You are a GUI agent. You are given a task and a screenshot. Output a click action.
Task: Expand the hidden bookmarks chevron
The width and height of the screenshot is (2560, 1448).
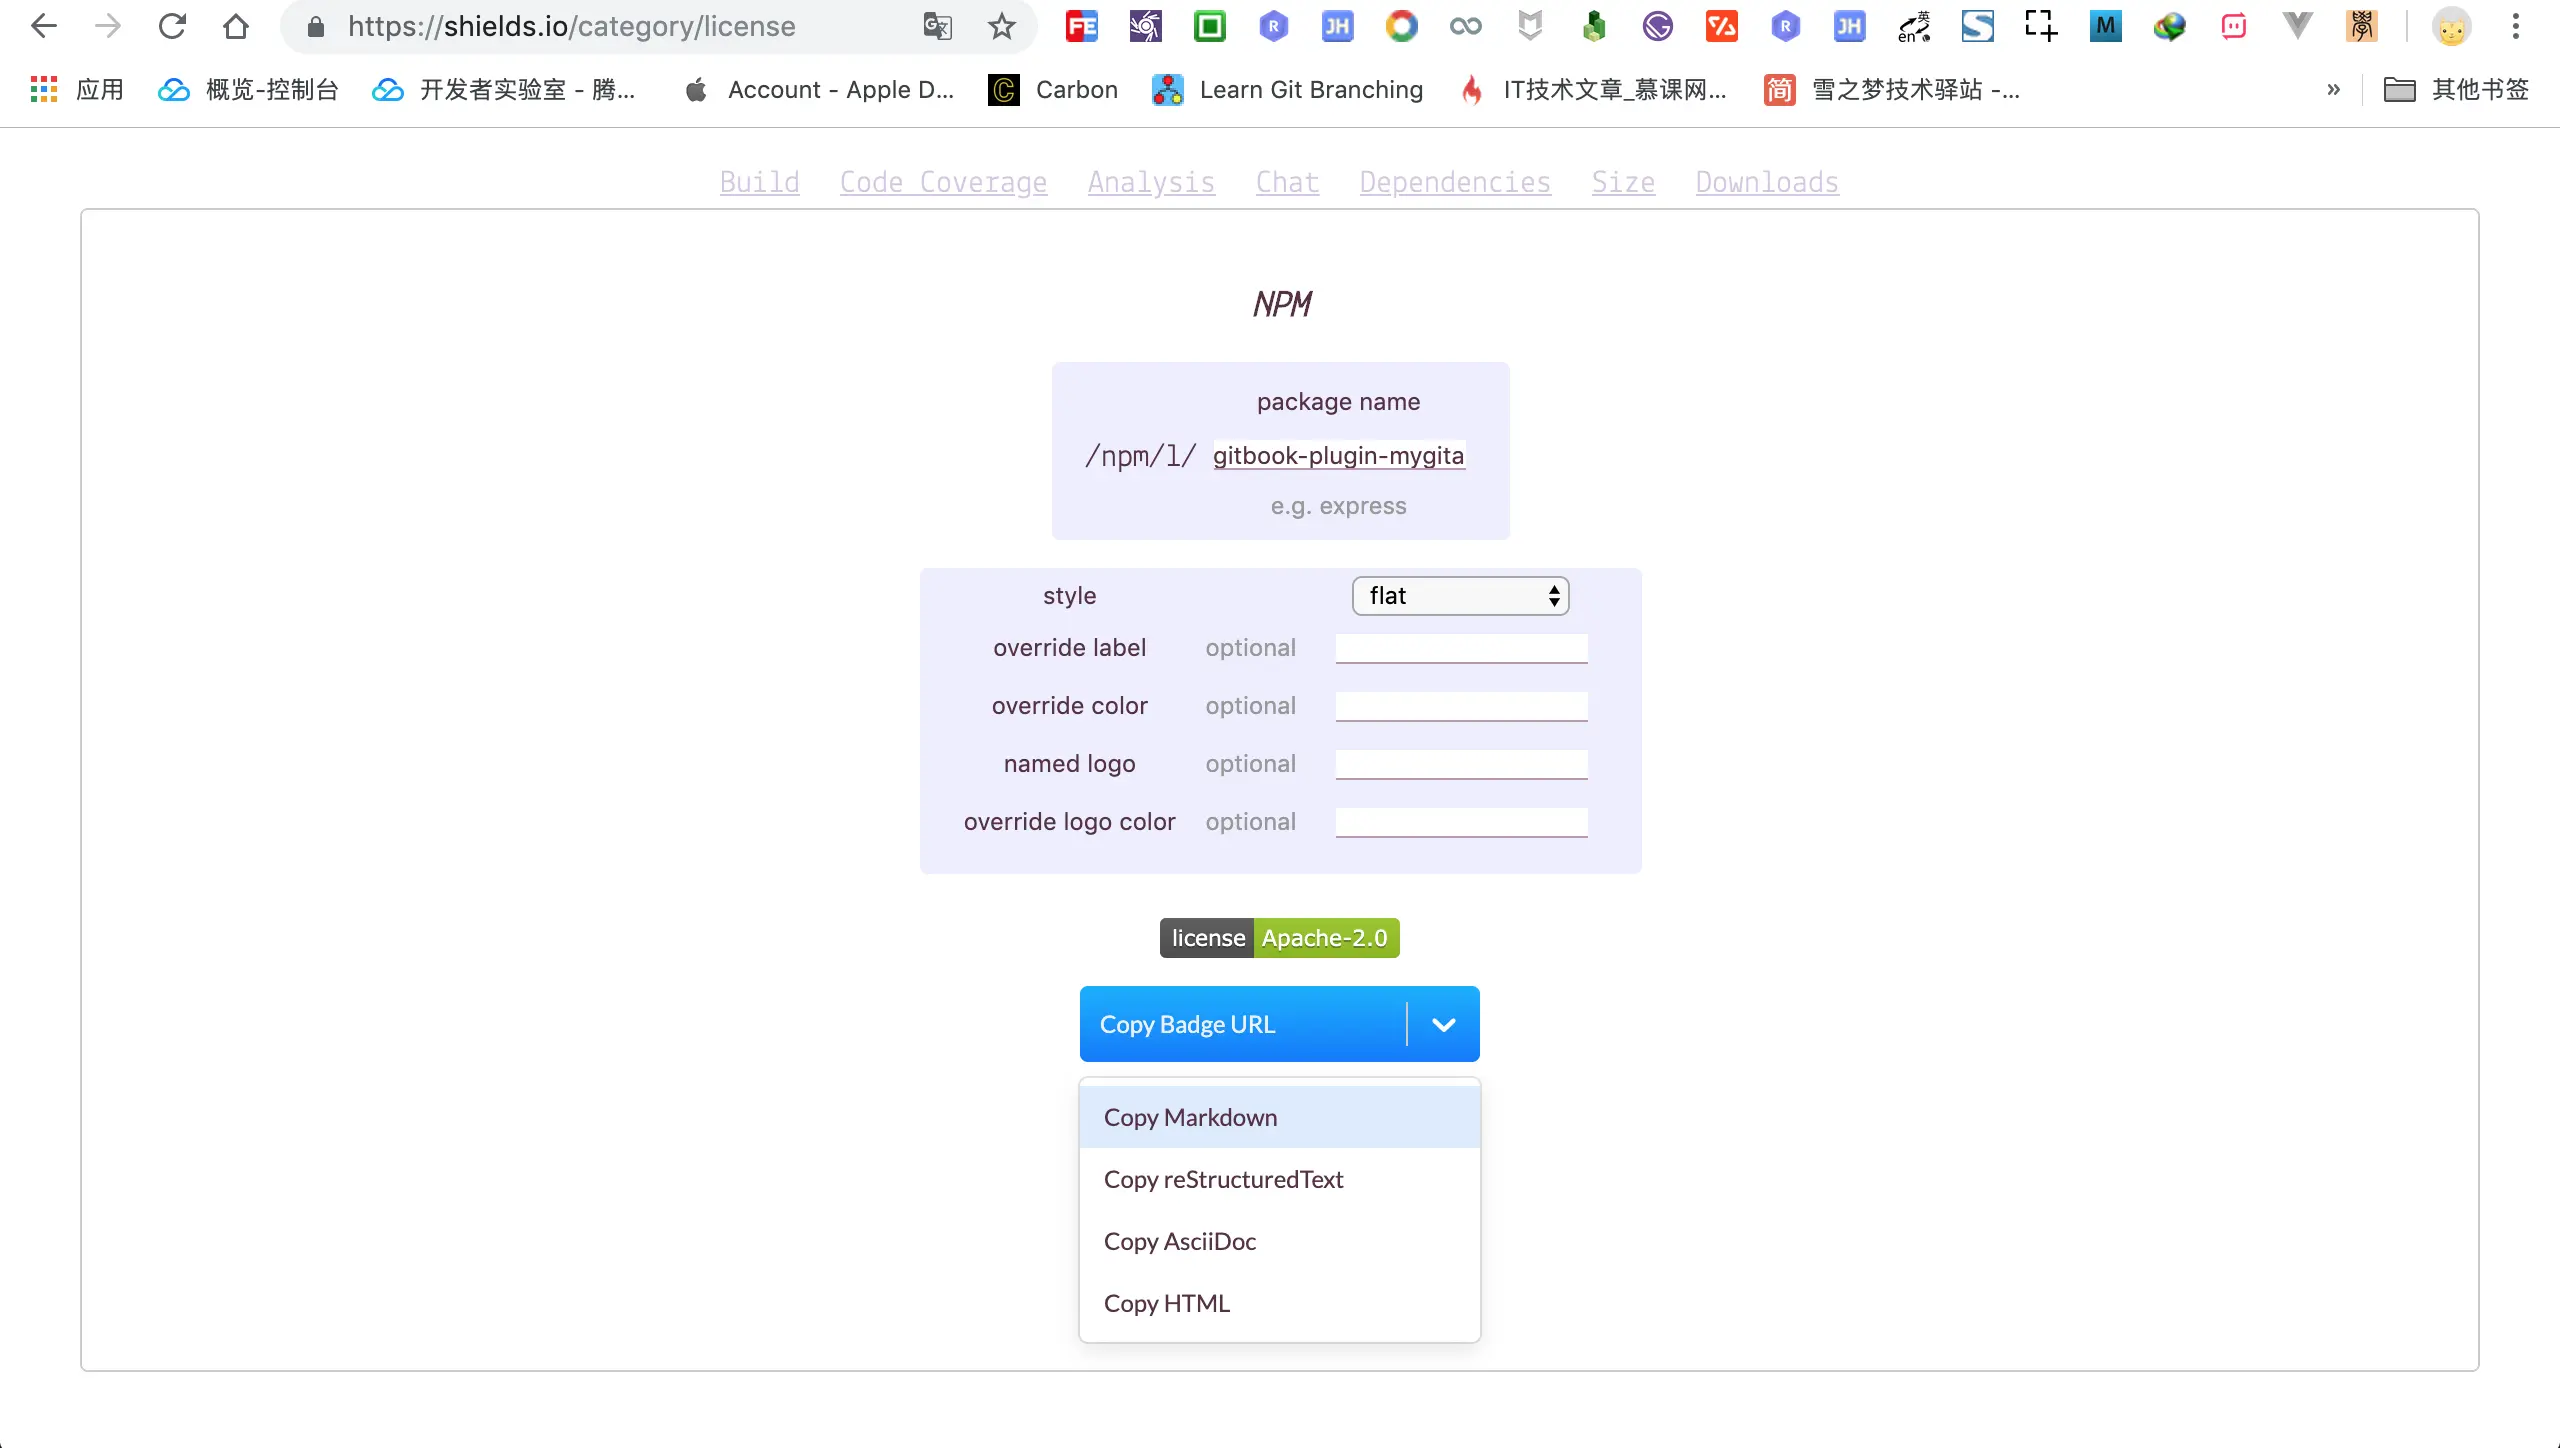[x=2334, y=90]
